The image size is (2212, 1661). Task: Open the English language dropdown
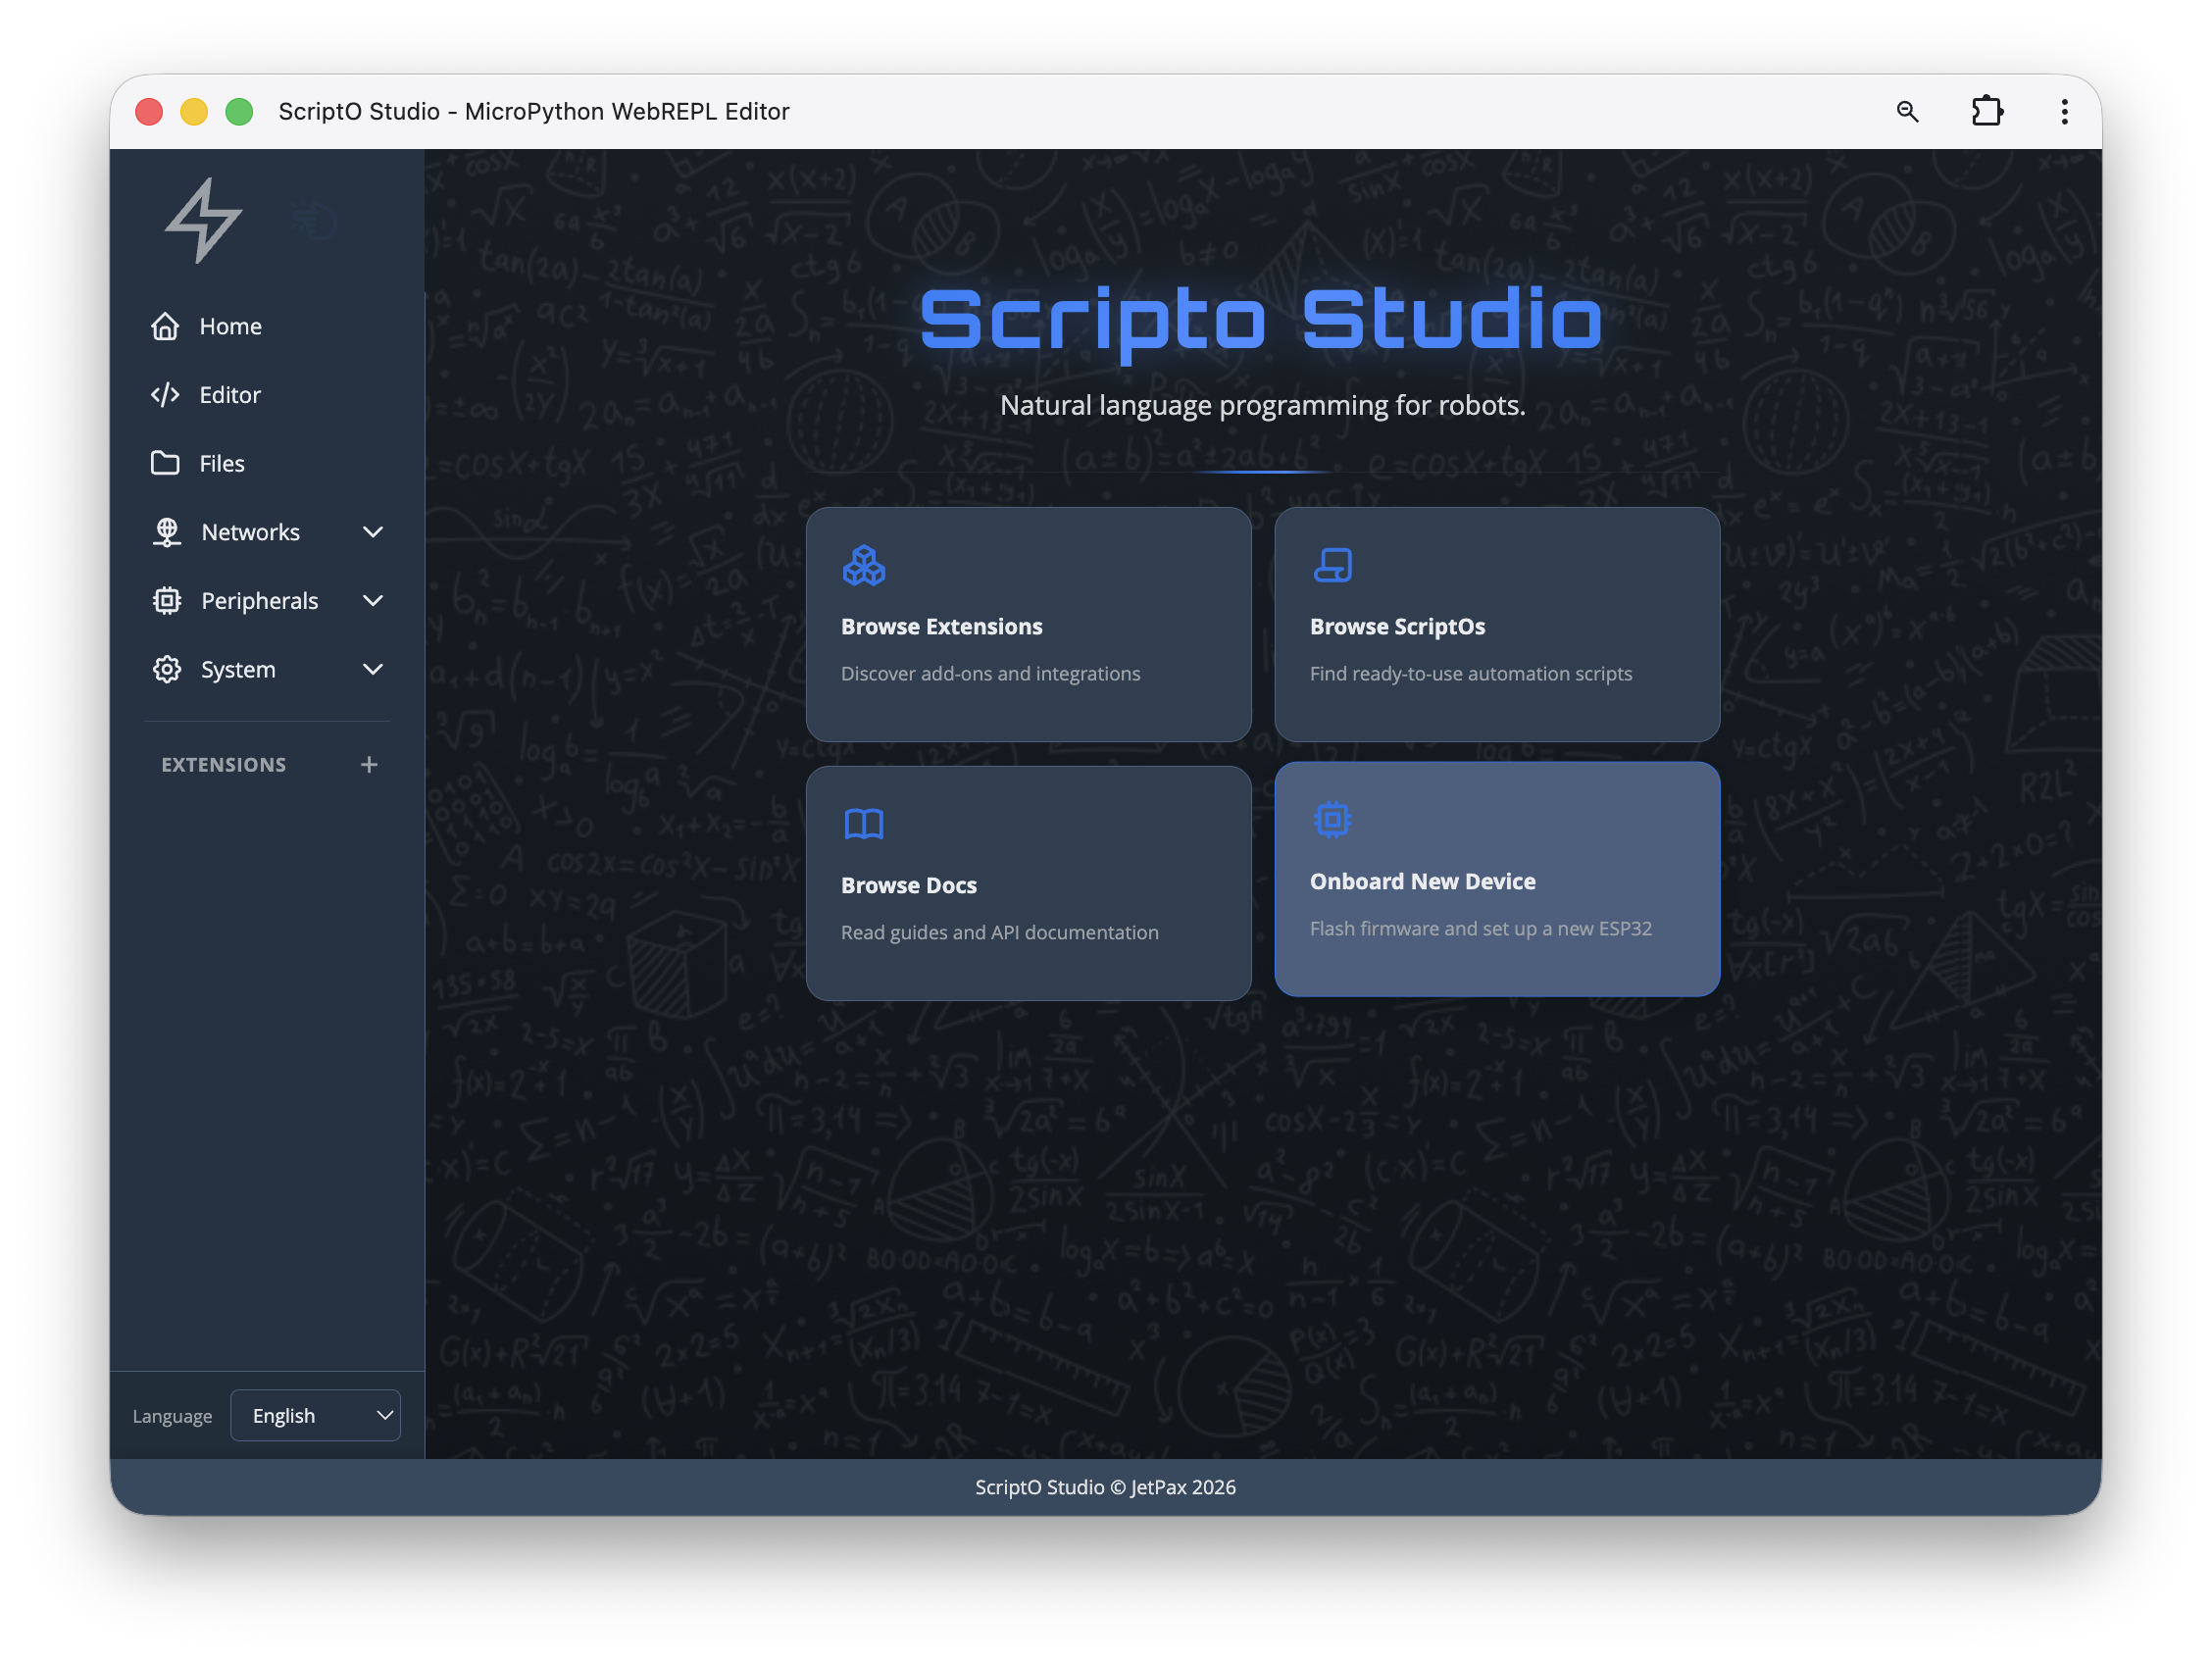[315, 1415]
